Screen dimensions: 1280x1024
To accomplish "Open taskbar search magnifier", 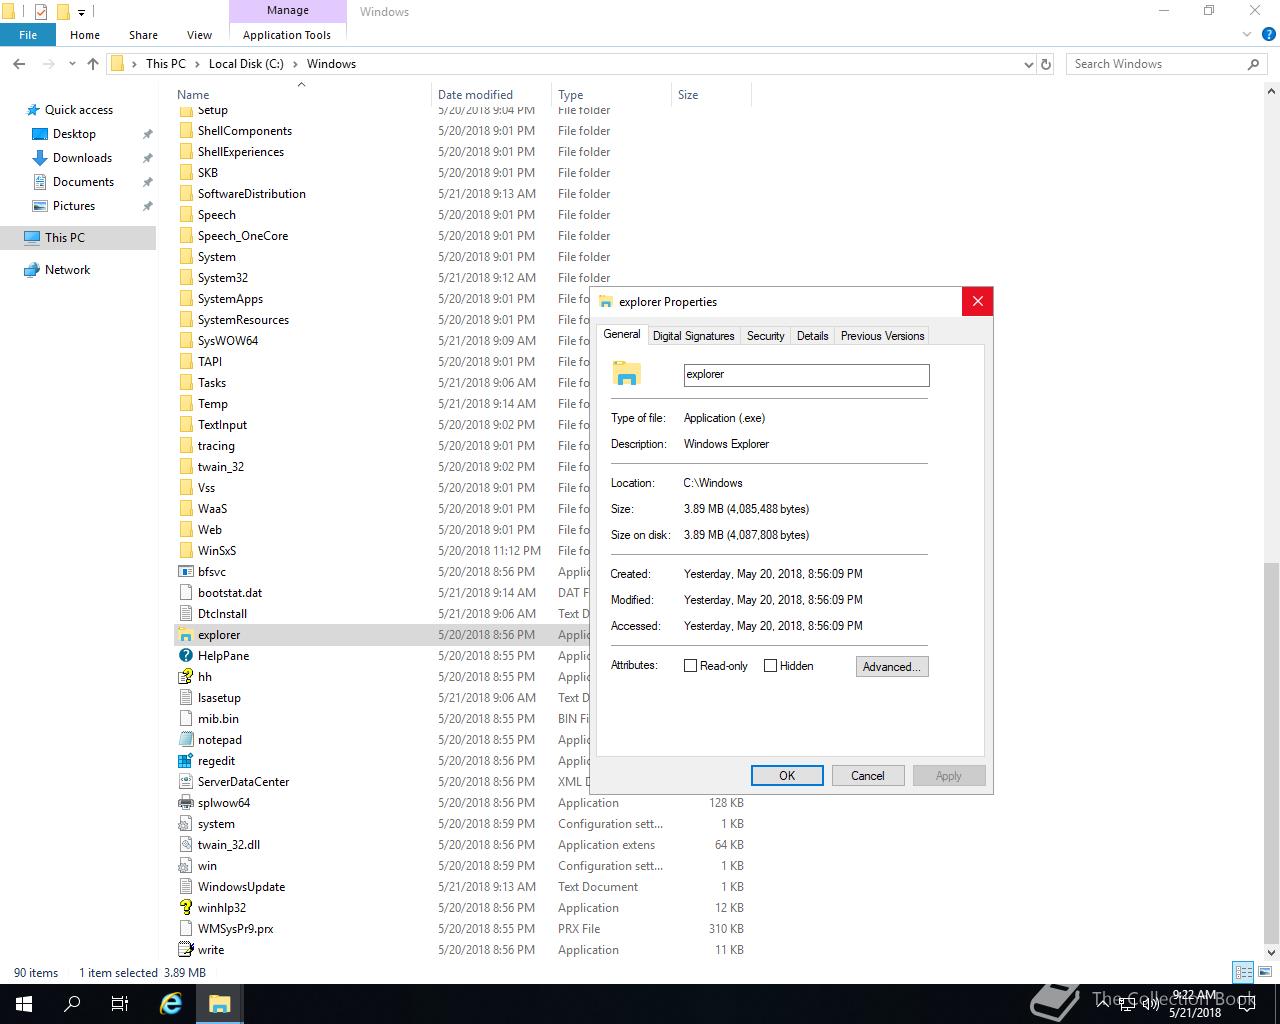I will pos(72,1004).
